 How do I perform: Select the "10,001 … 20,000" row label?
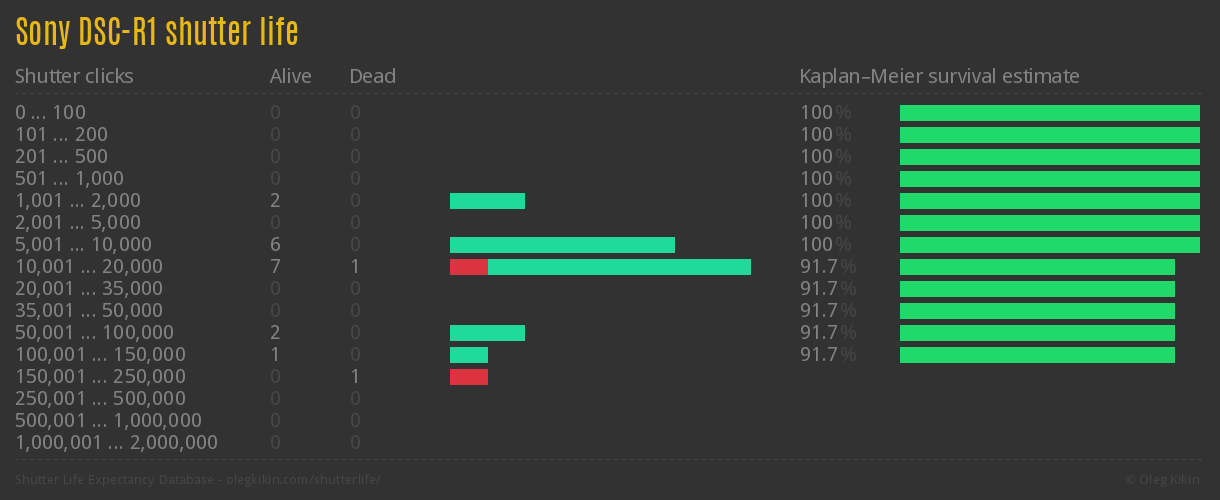click(89, 267)
